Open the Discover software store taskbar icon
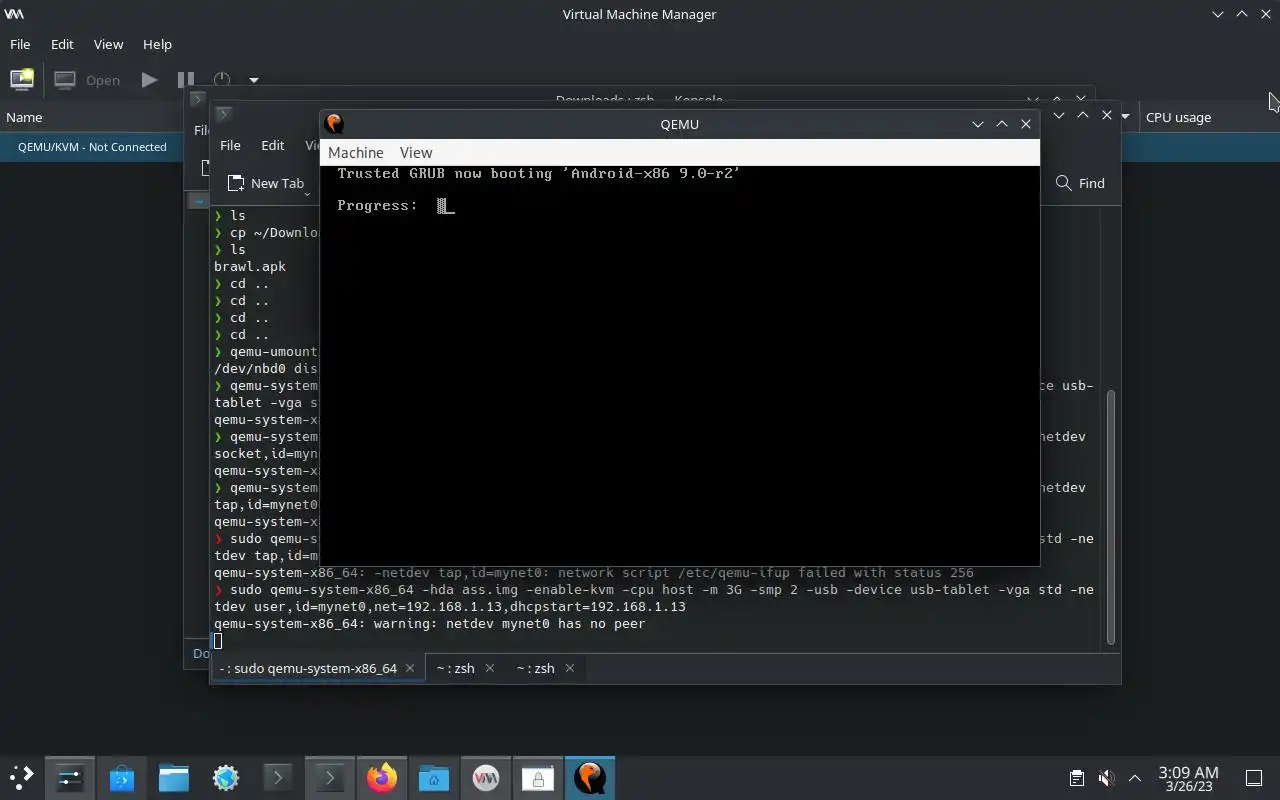 pos(122,778)
